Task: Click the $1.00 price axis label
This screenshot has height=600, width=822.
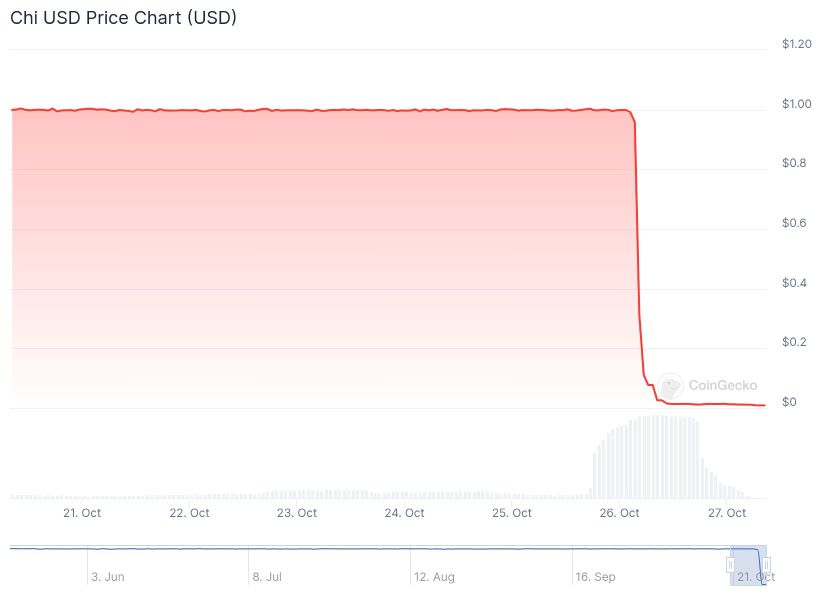Action: [798, 104]
